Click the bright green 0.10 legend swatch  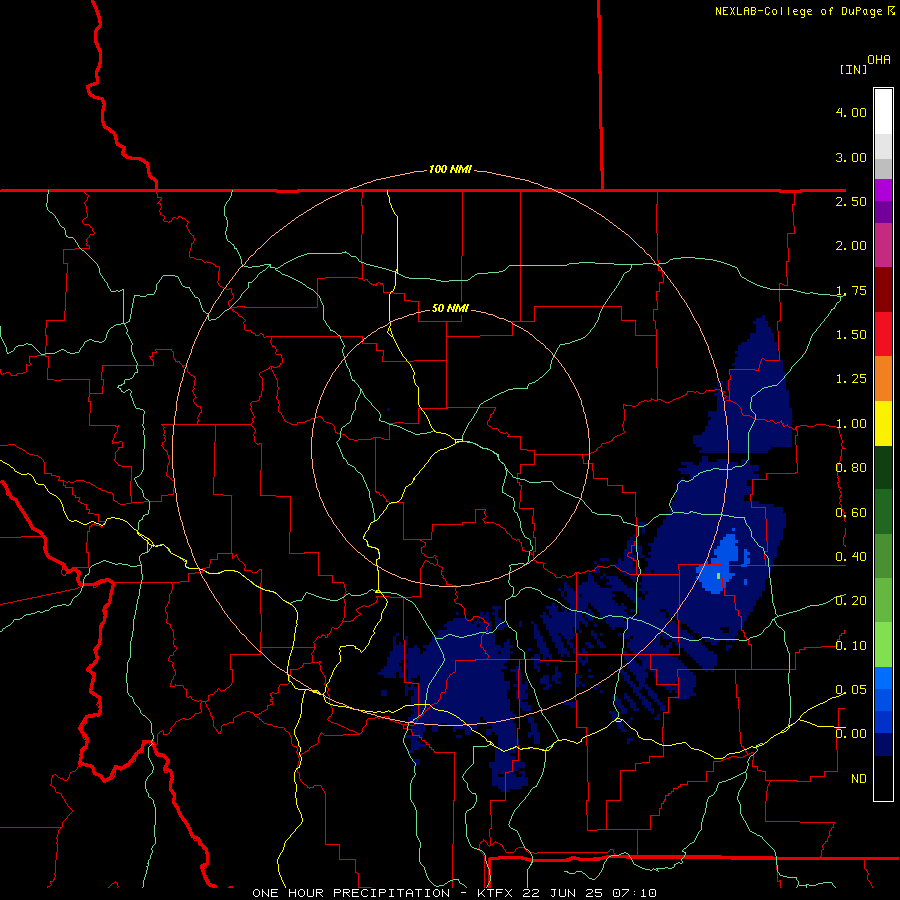pos(883,645)
